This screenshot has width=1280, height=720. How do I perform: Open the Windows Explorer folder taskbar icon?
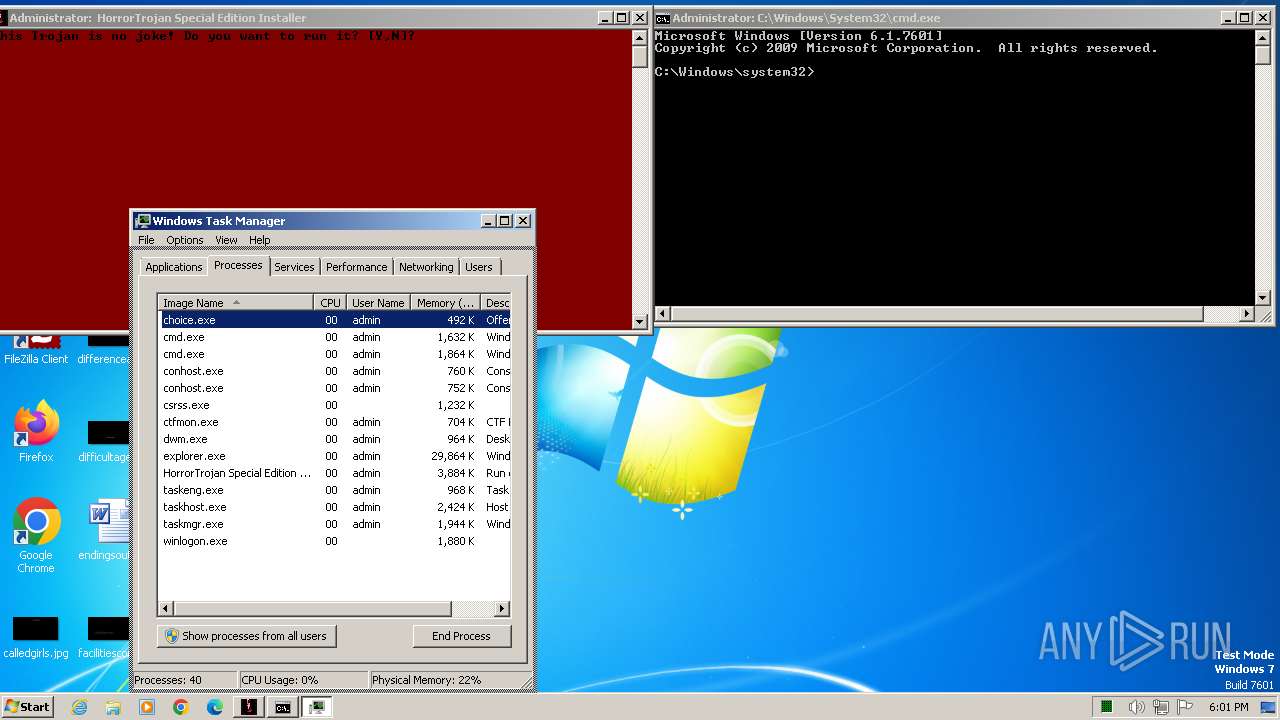[113, 707]
